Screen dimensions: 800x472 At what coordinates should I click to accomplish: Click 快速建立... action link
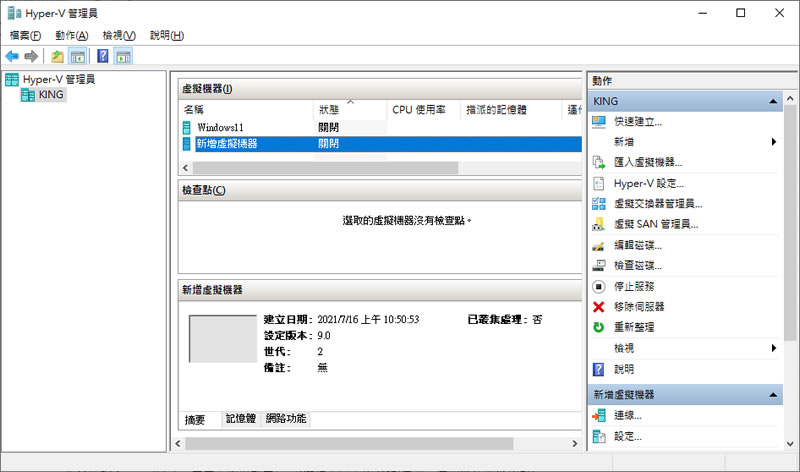[x=638, y=122]
